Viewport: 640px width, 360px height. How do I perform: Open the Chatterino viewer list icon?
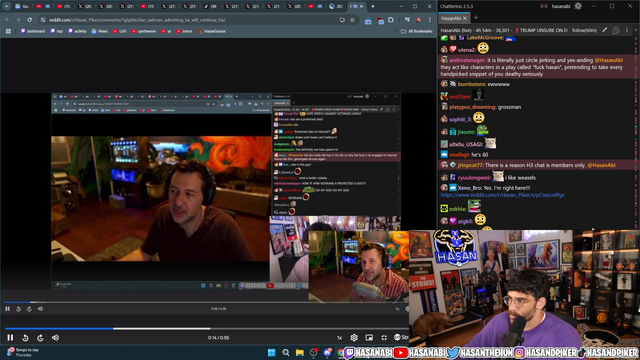(616, 30)
